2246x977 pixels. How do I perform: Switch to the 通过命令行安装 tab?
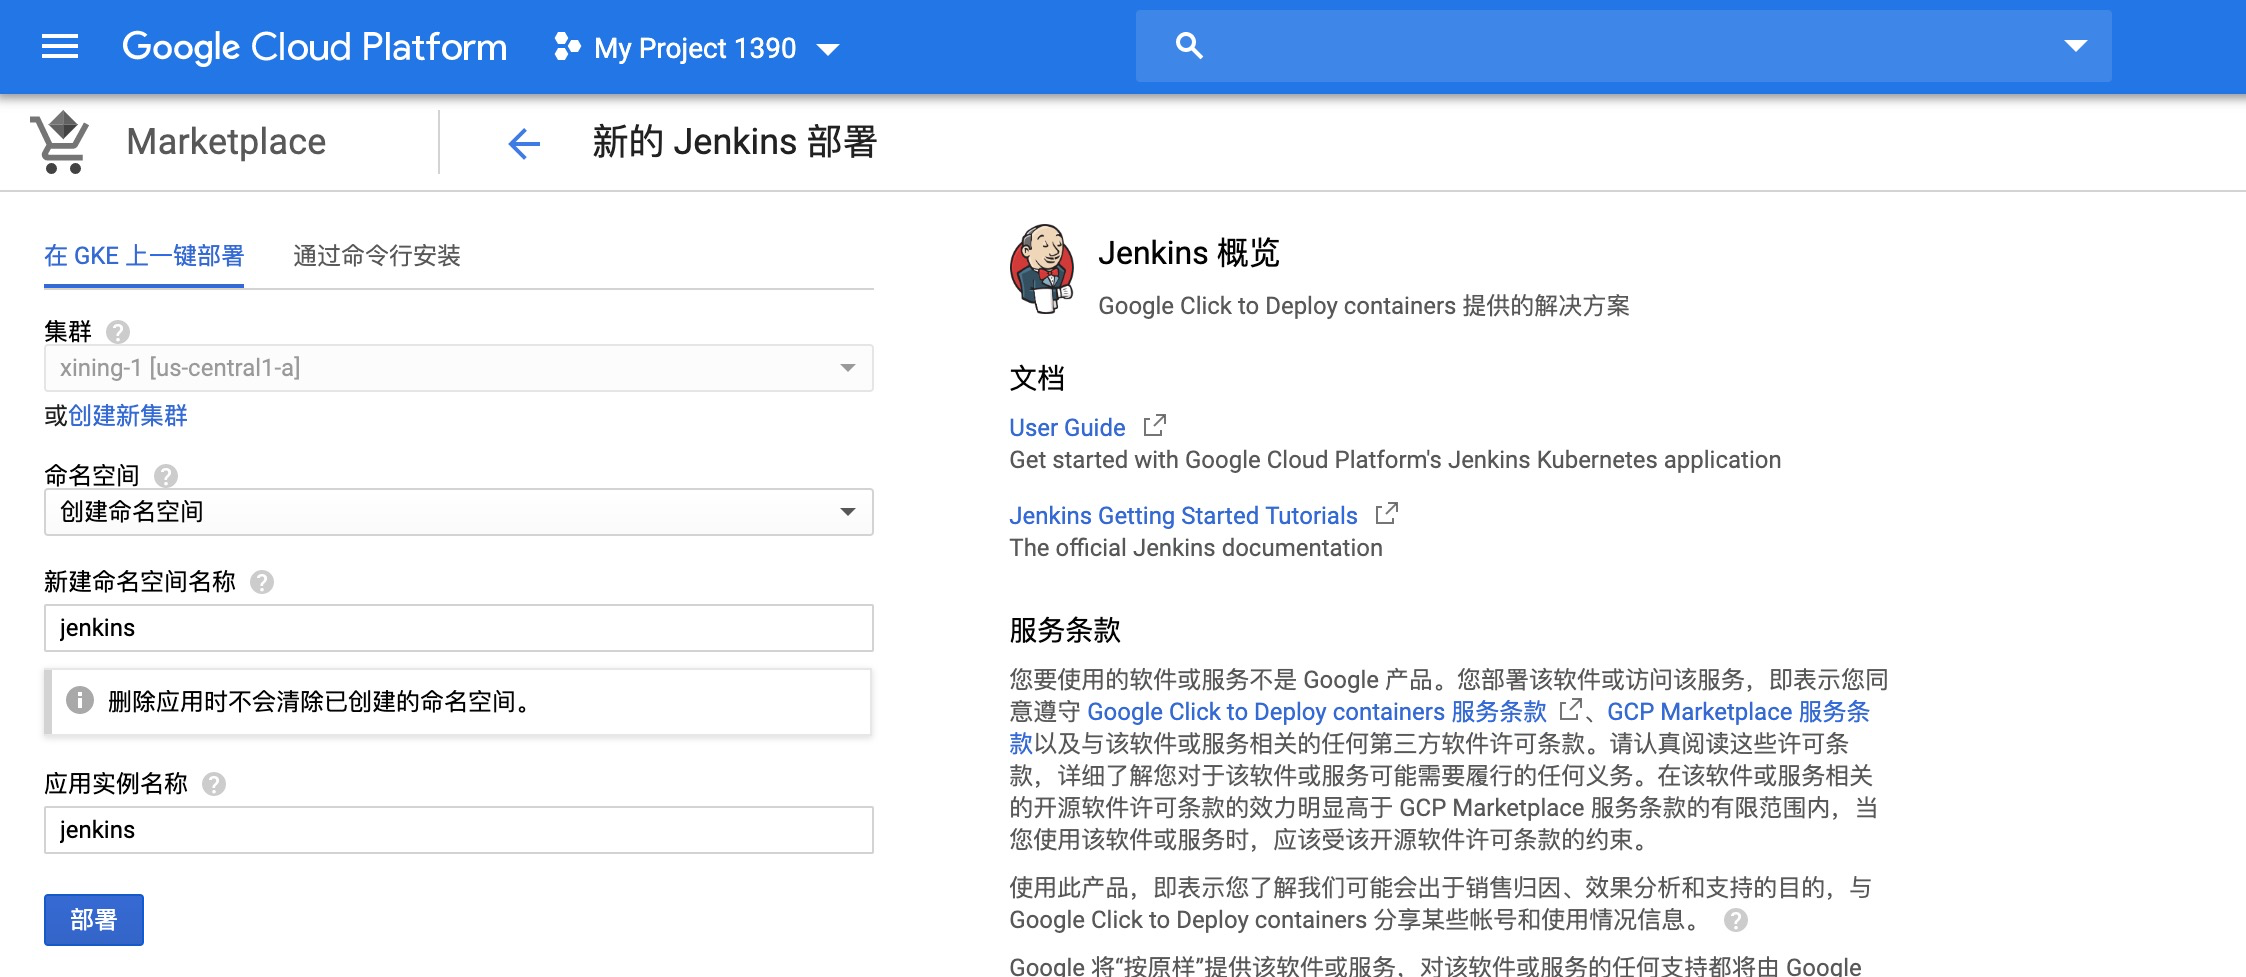pos(377,256)
